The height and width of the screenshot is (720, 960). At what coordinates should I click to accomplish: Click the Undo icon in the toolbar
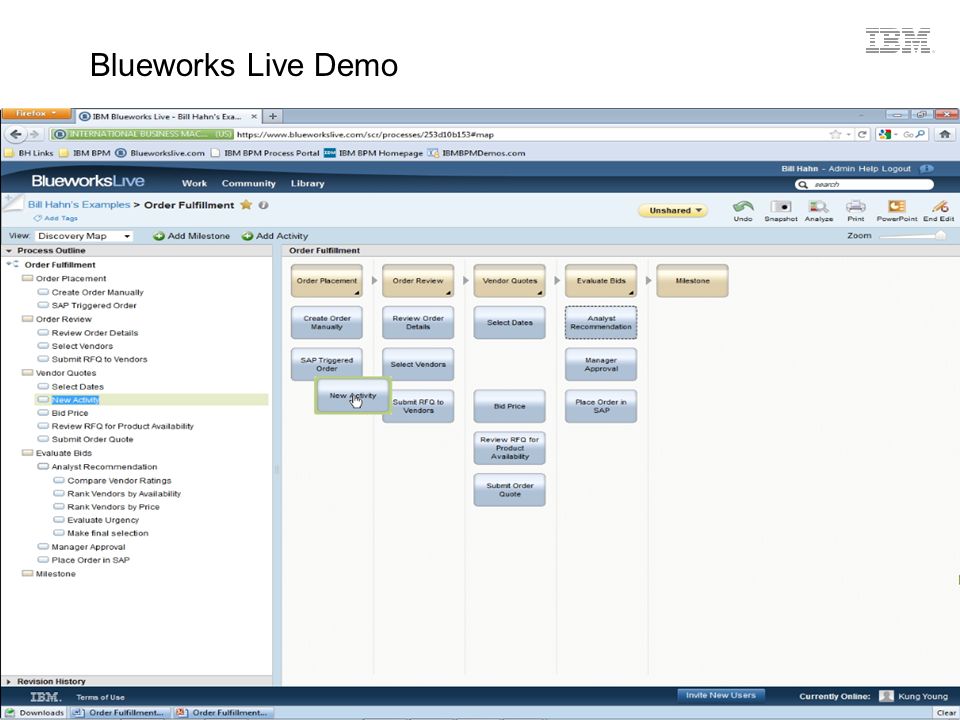(x=743, y=207)
